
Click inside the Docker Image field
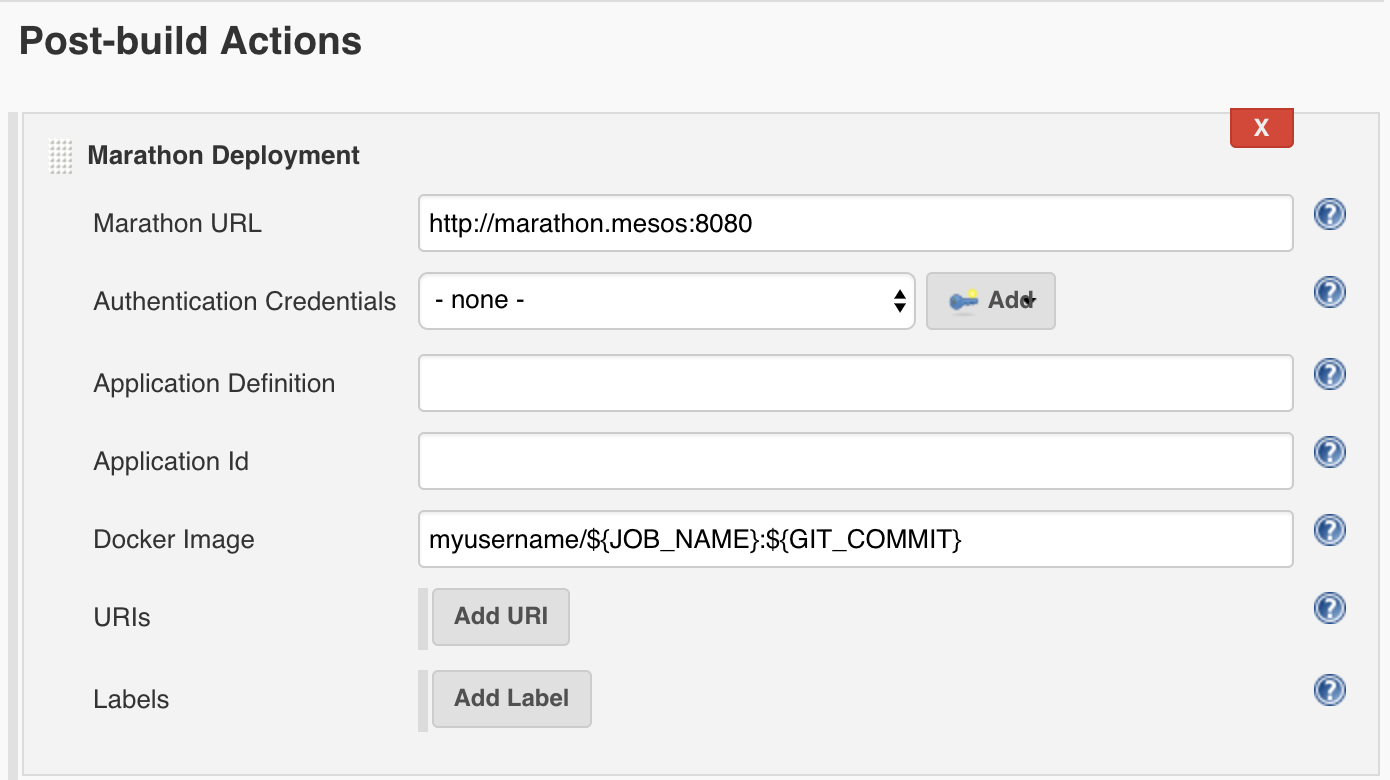click(856, 538)
